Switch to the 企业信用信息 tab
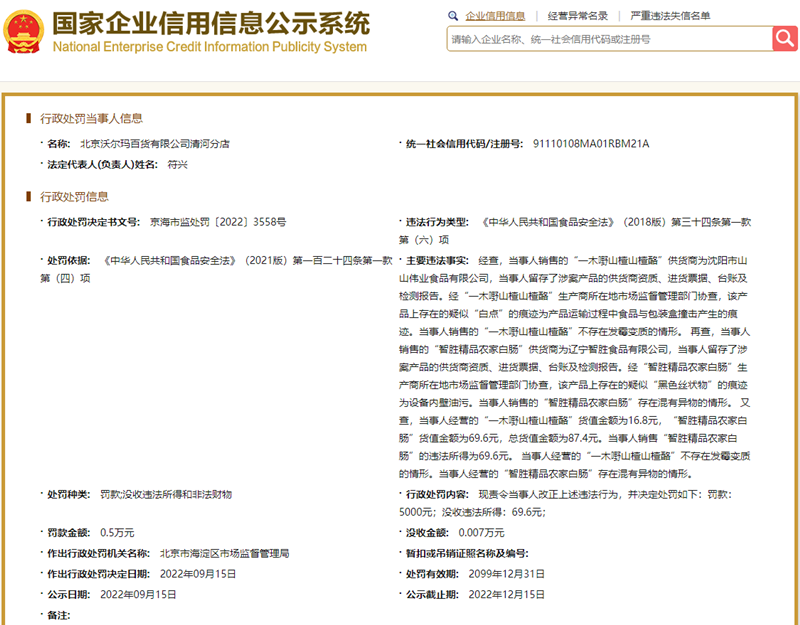 tap(495, 16)
